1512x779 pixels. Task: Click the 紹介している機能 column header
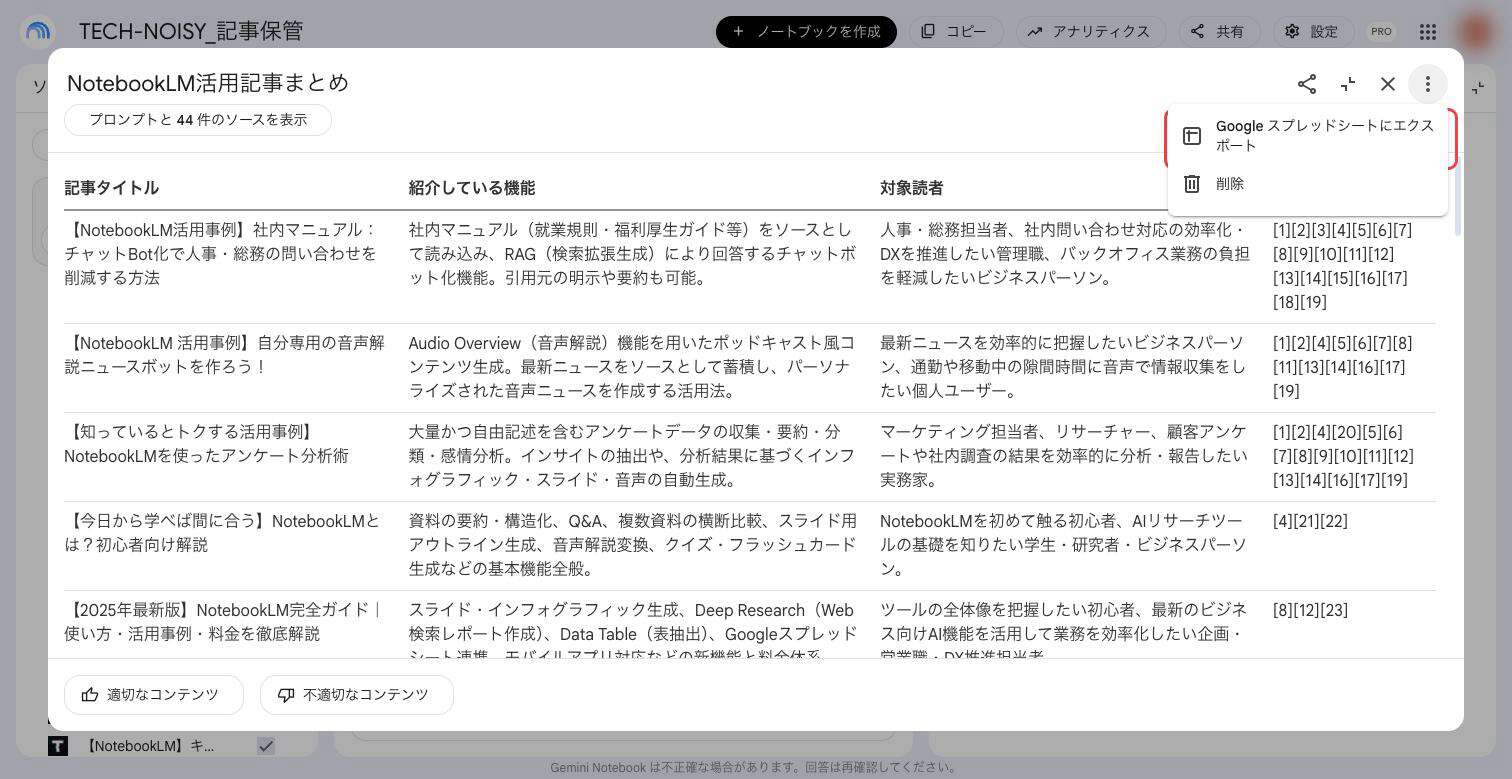pos(472,188)
